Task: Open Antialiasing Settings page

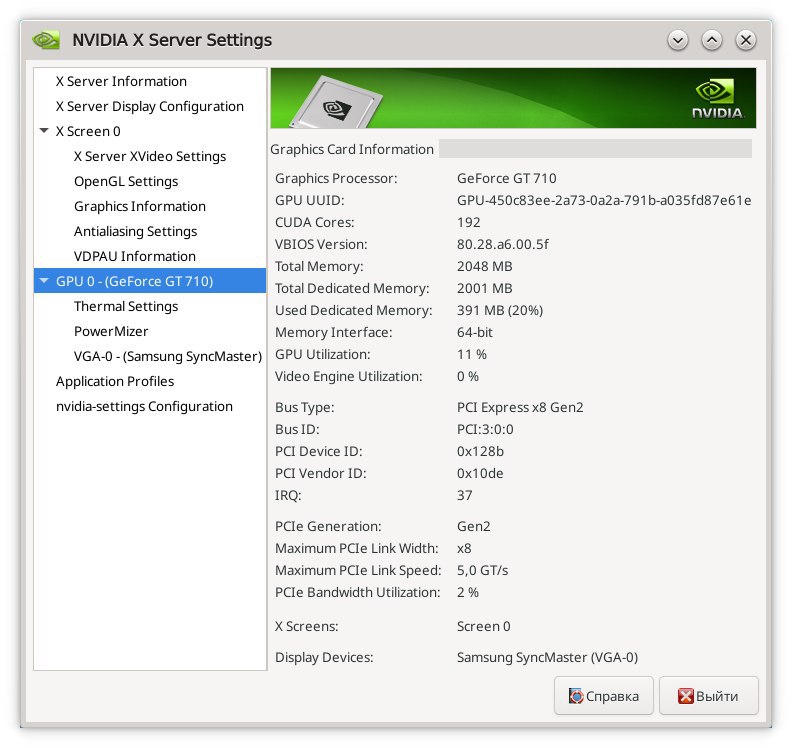Action: [135, 231]
